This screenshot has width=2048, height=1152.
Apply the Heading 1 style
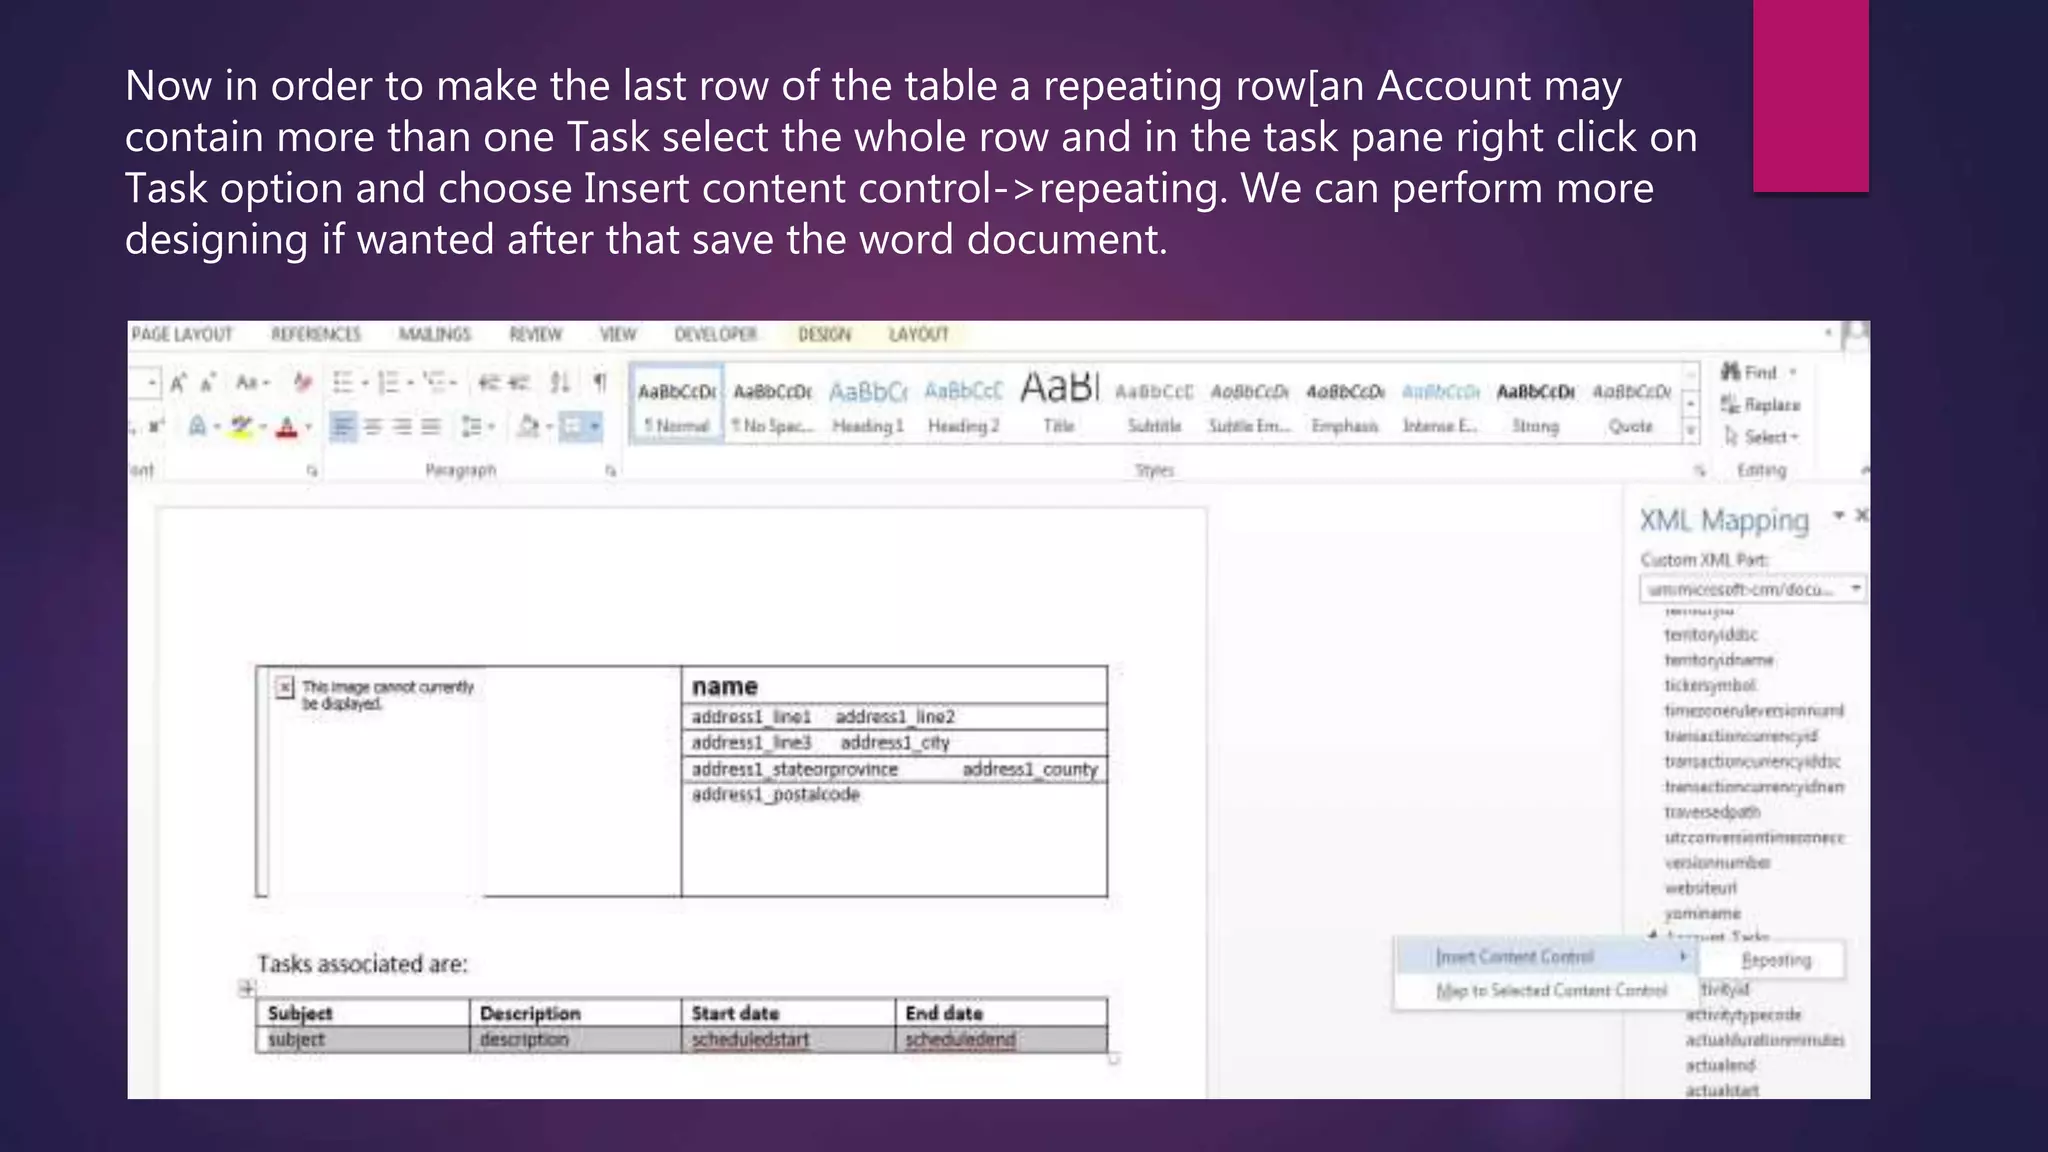(x=868, y=405)
